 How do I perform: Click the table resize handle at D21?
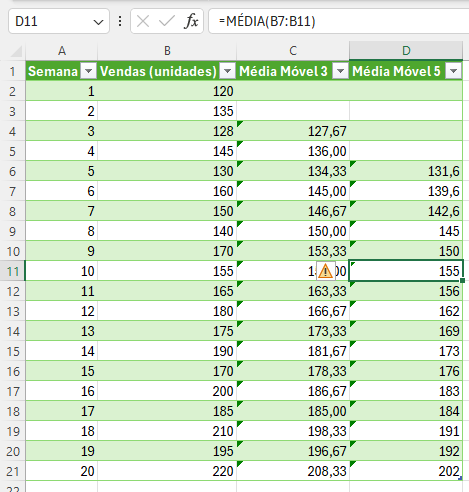460,478
